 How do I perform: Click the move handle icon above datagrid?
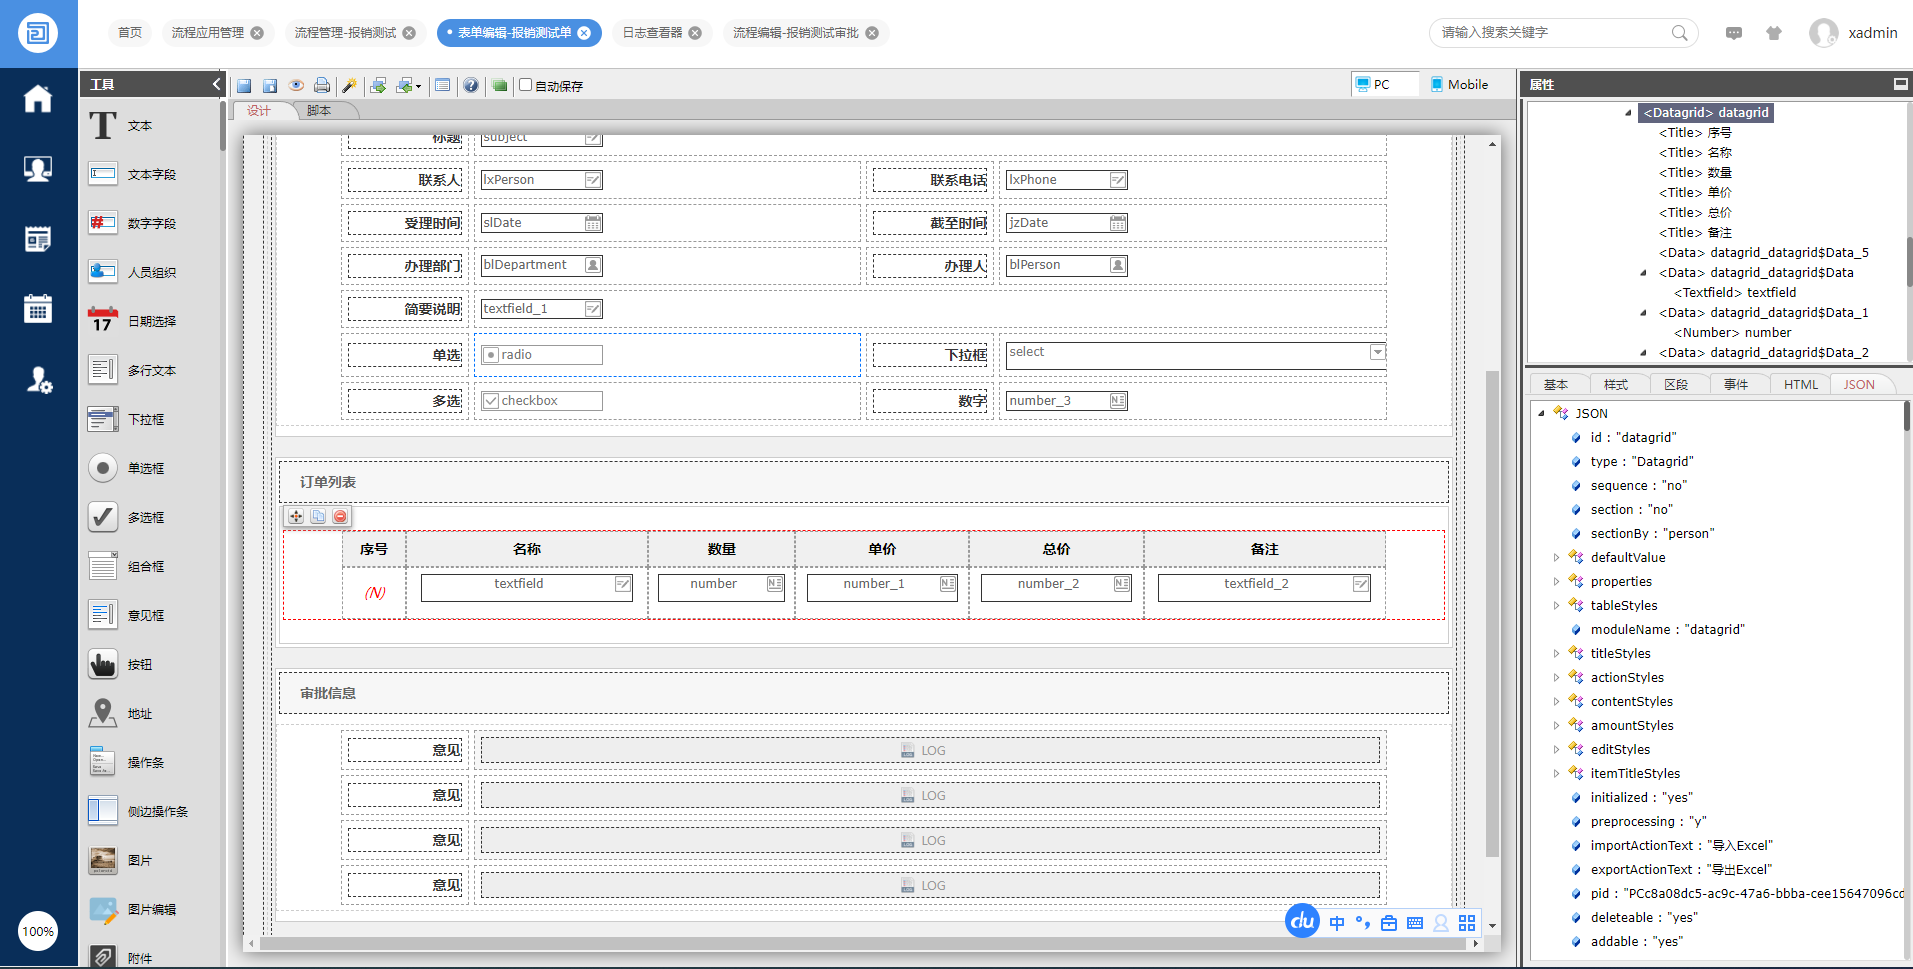coord(296,516)
